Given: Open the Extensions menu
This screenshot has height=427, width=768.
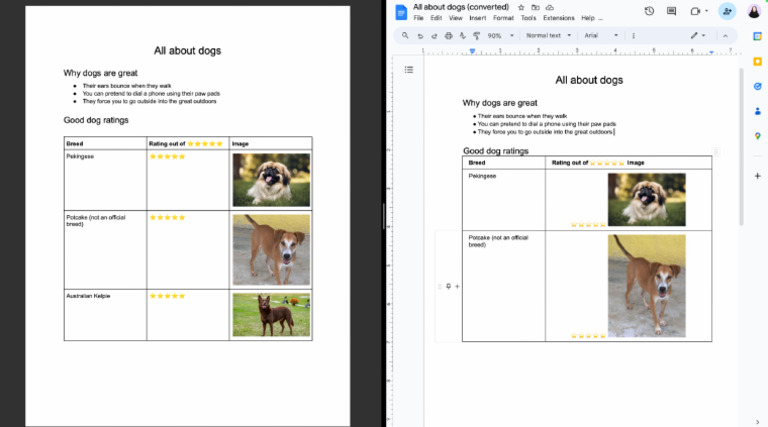Looking at the screenshot, I should 558,18.
